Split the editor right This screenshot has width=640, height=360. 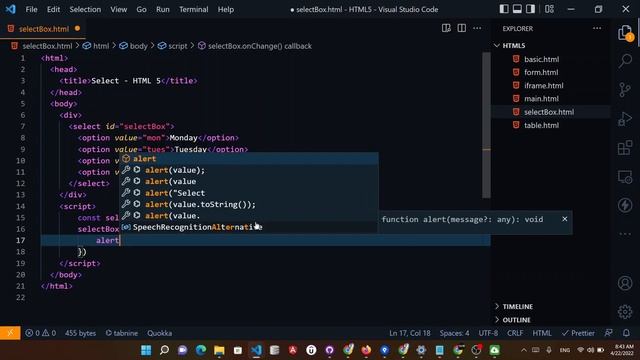(x=462, y=28)
